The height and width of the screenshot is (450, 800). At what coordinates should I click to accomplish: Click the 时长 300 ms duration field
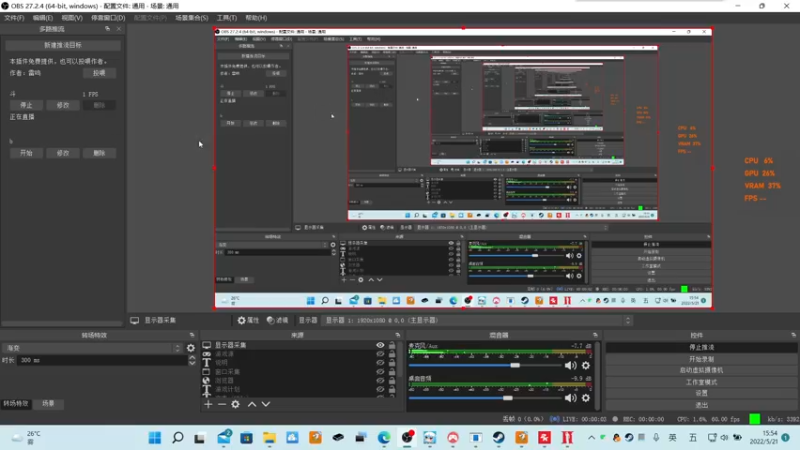tap(102, 360)
